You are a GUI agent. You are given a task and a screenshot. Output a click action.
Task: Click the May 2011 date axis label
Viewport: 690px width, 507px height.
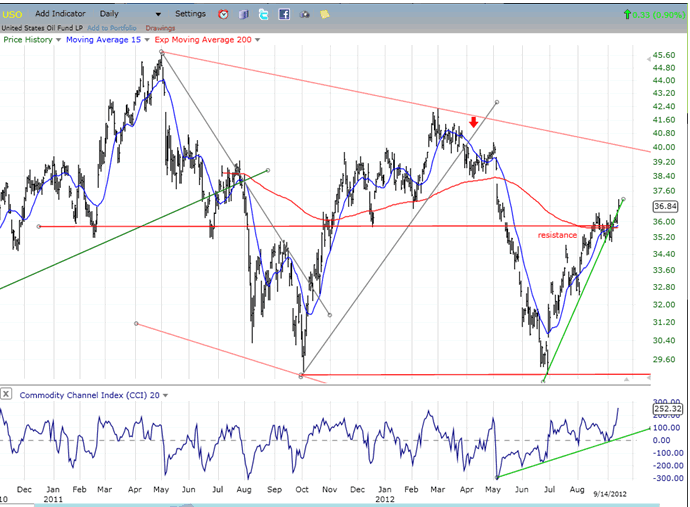[161, 489]
